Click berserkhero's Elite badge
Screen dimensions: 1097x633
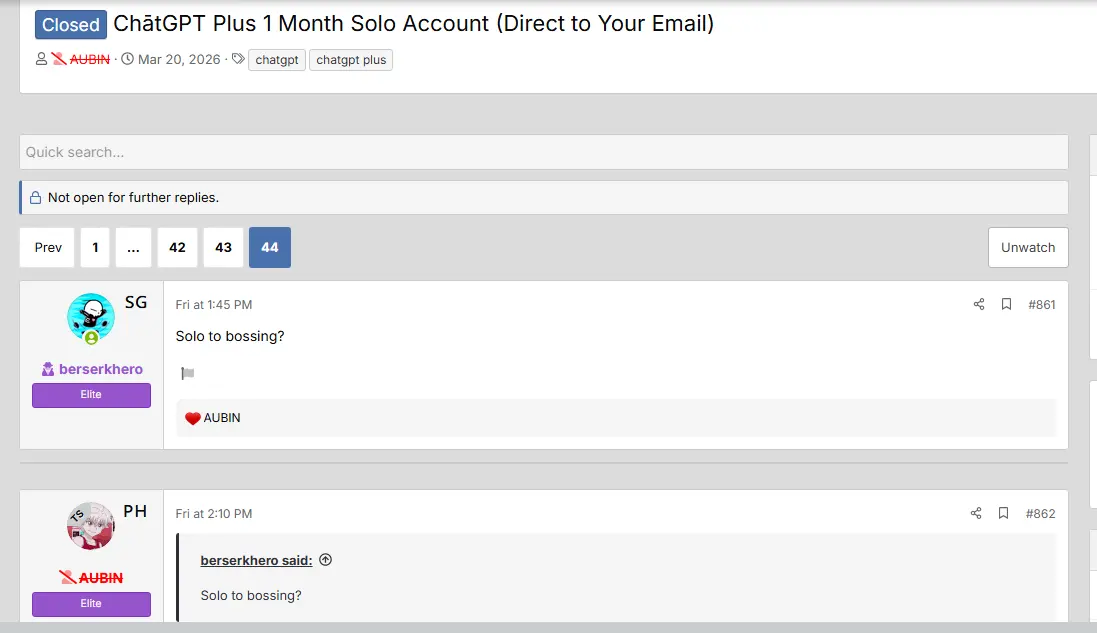(x=91, y=394)
